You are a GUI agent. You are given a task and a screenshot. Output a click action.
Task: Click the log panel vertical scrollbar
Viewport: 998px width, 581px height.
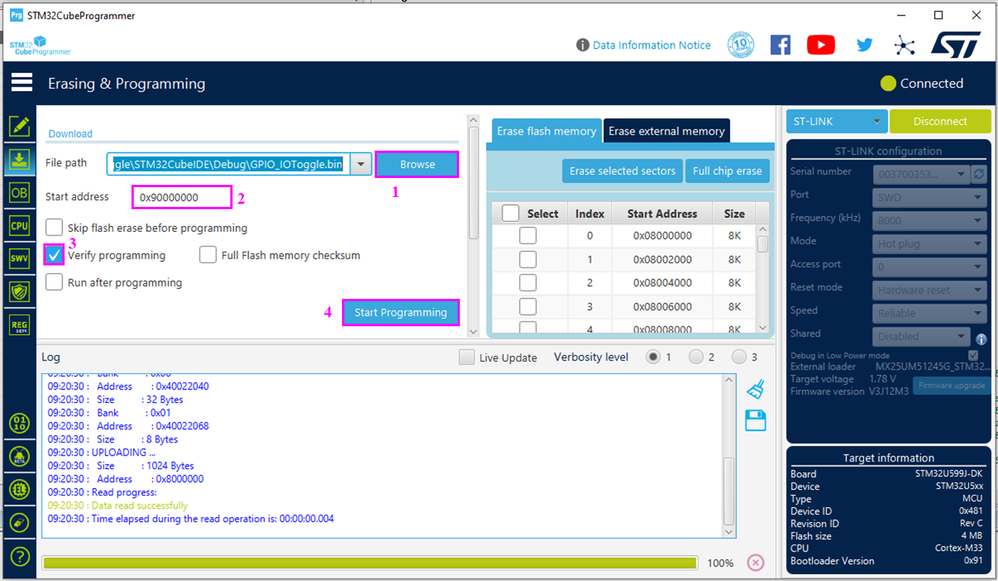(x=729, y=456)
